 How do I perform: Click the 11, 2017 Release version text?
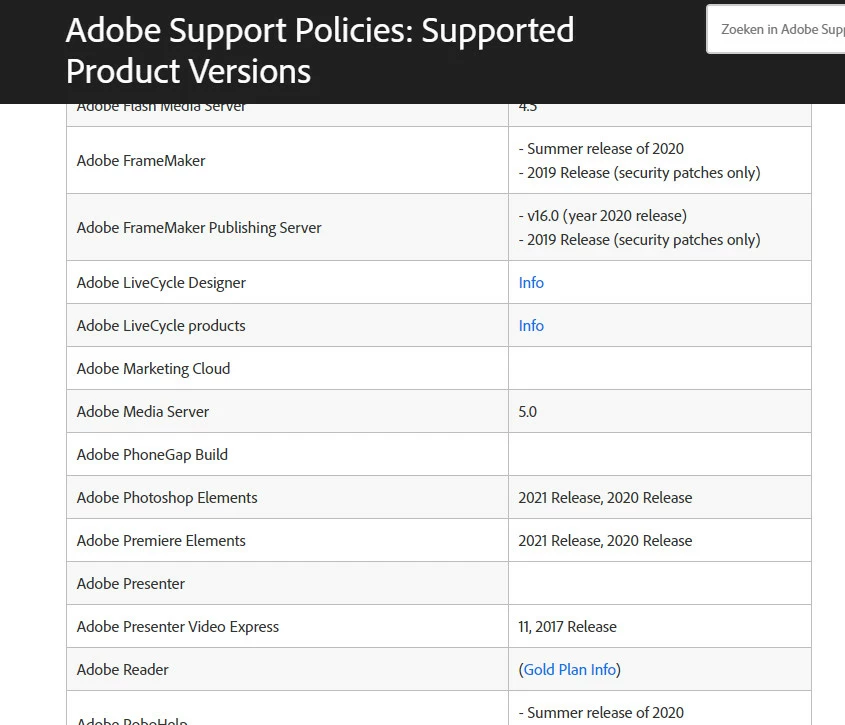tap(567, 627)
